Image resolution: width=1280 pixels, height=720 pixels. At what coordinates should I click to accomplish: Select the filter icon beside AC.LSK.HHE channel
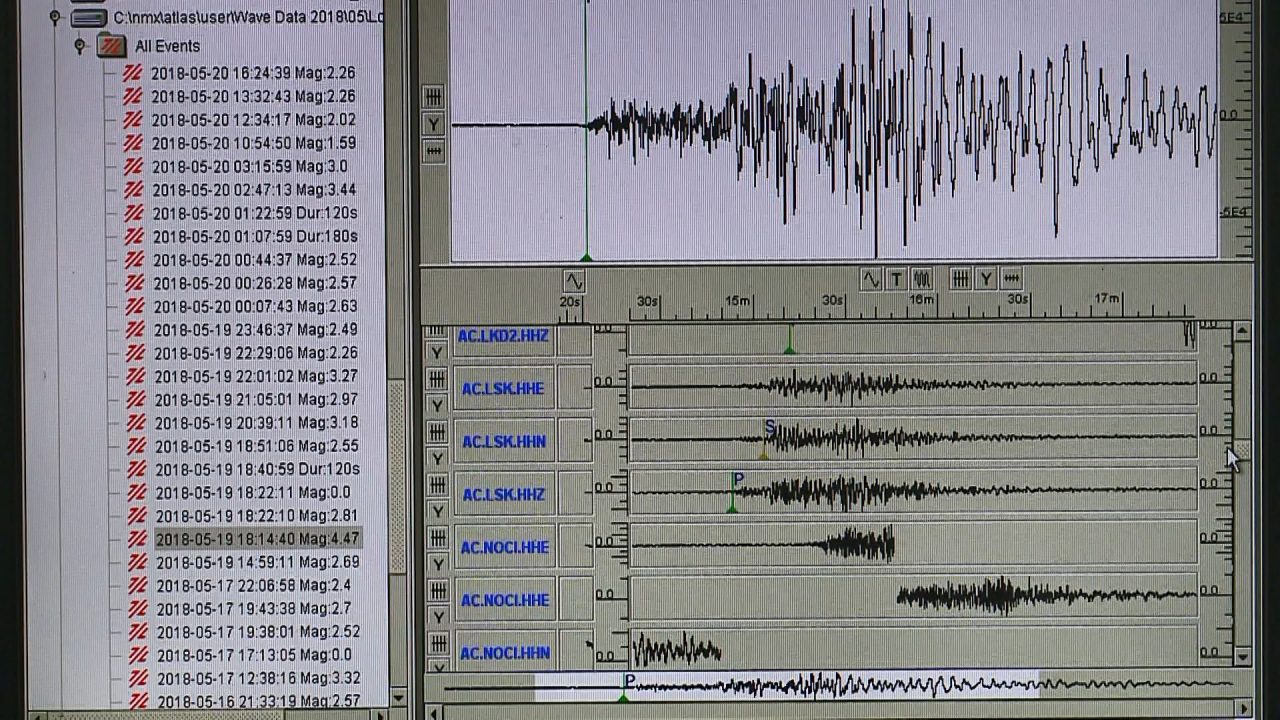coord(437,378)
